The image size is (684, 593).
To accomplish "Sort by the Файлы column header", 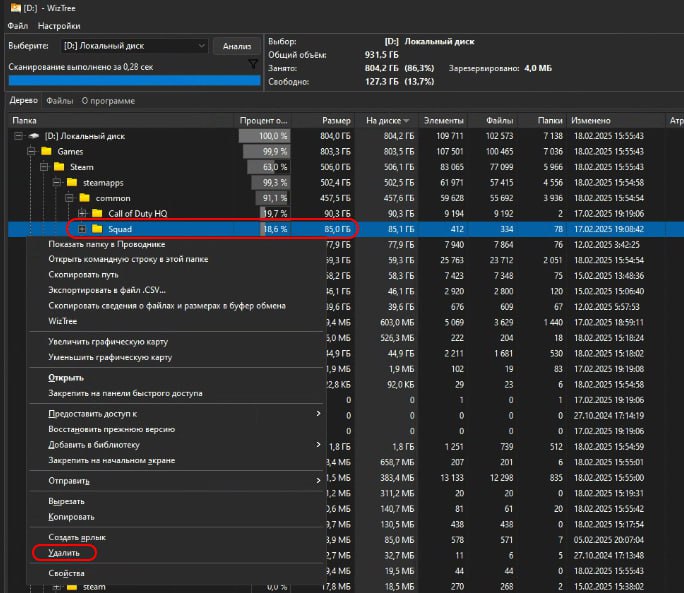I will pyautogui.click(x=492, y=120).
